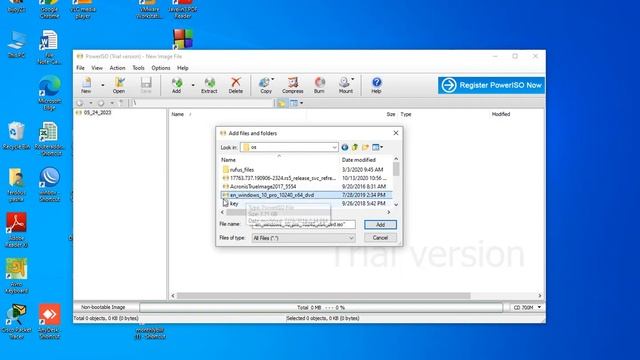Viewport: 640px width, 360px height.
Task: Select the key file
Action: (233, 203)
